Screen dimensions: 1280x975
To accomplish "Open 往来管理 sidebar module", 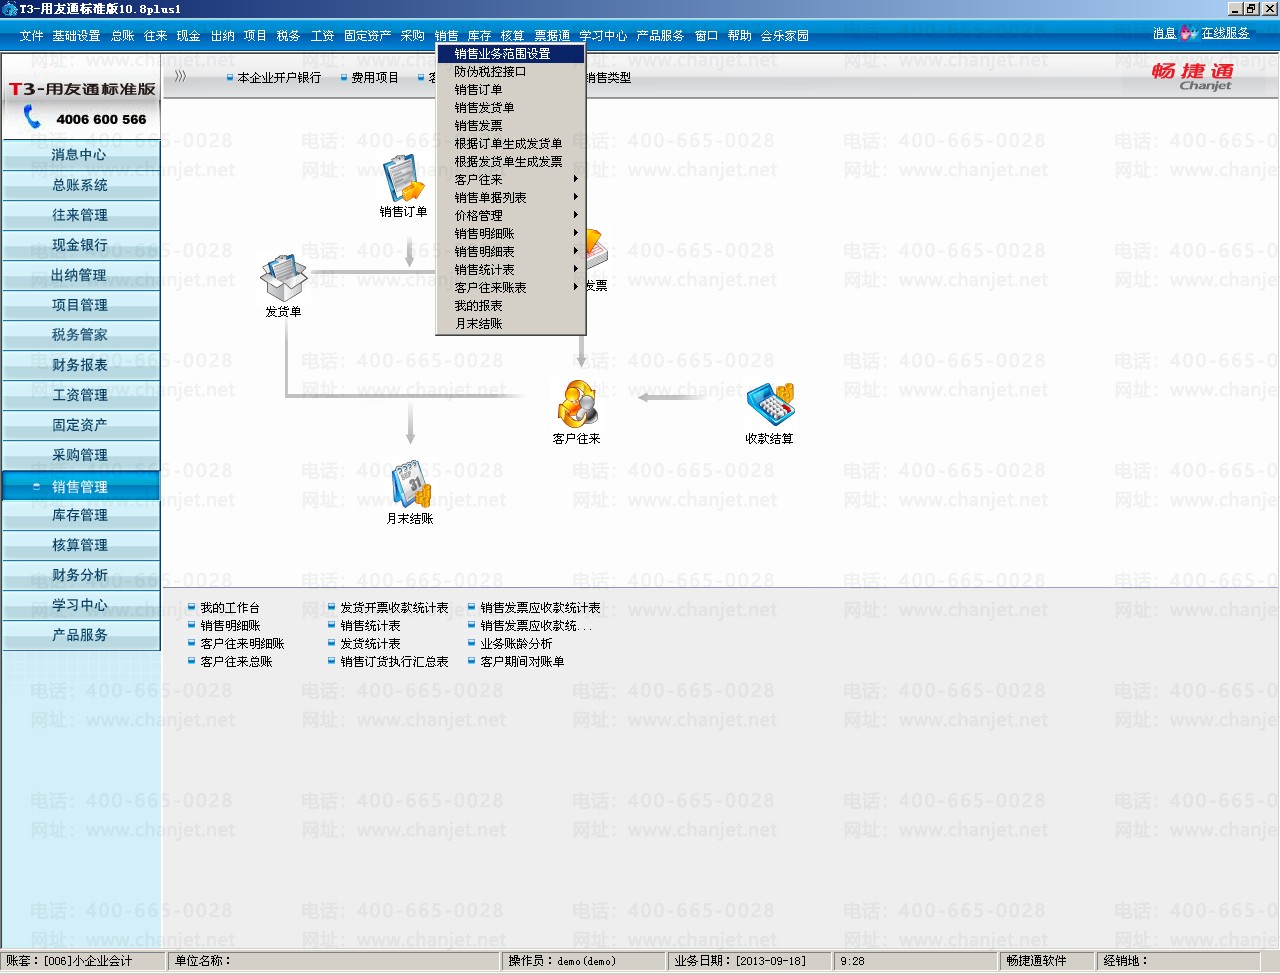I will coord(80,215).
